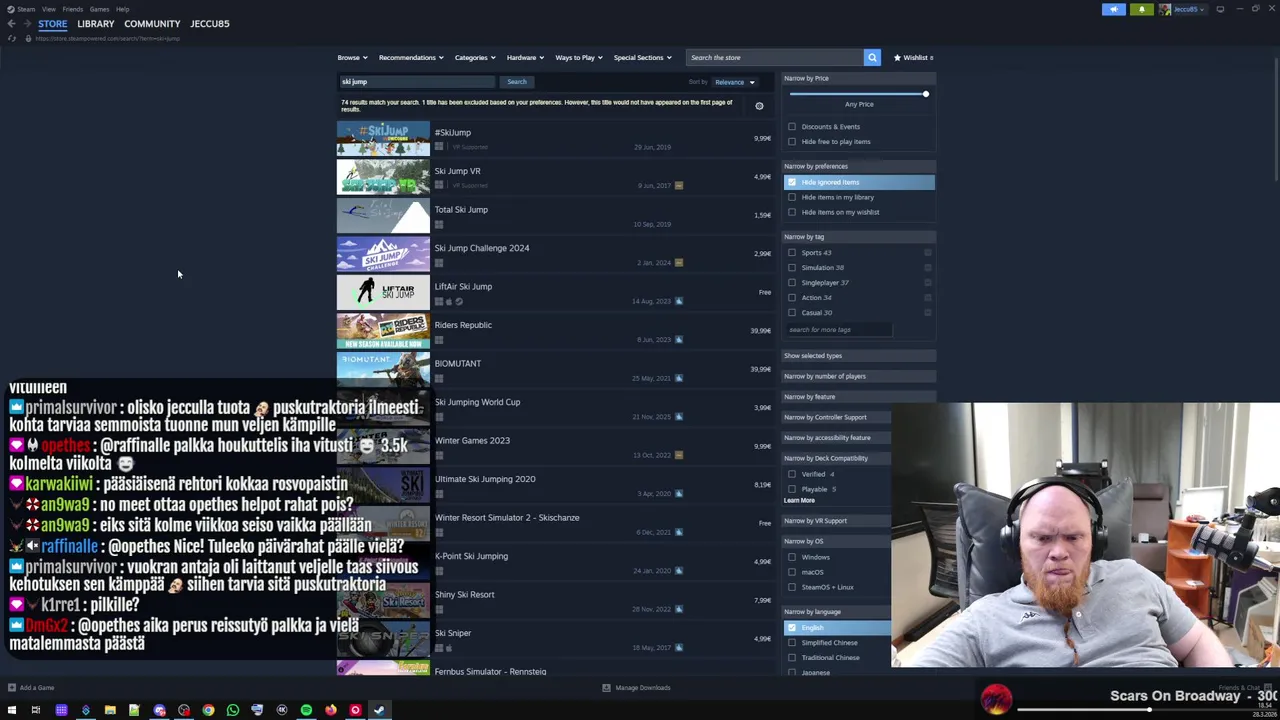This screenshot has width=1280, height=720.
Task: Open the Sort by Relevance dropdown
Action: click(736, 82)
